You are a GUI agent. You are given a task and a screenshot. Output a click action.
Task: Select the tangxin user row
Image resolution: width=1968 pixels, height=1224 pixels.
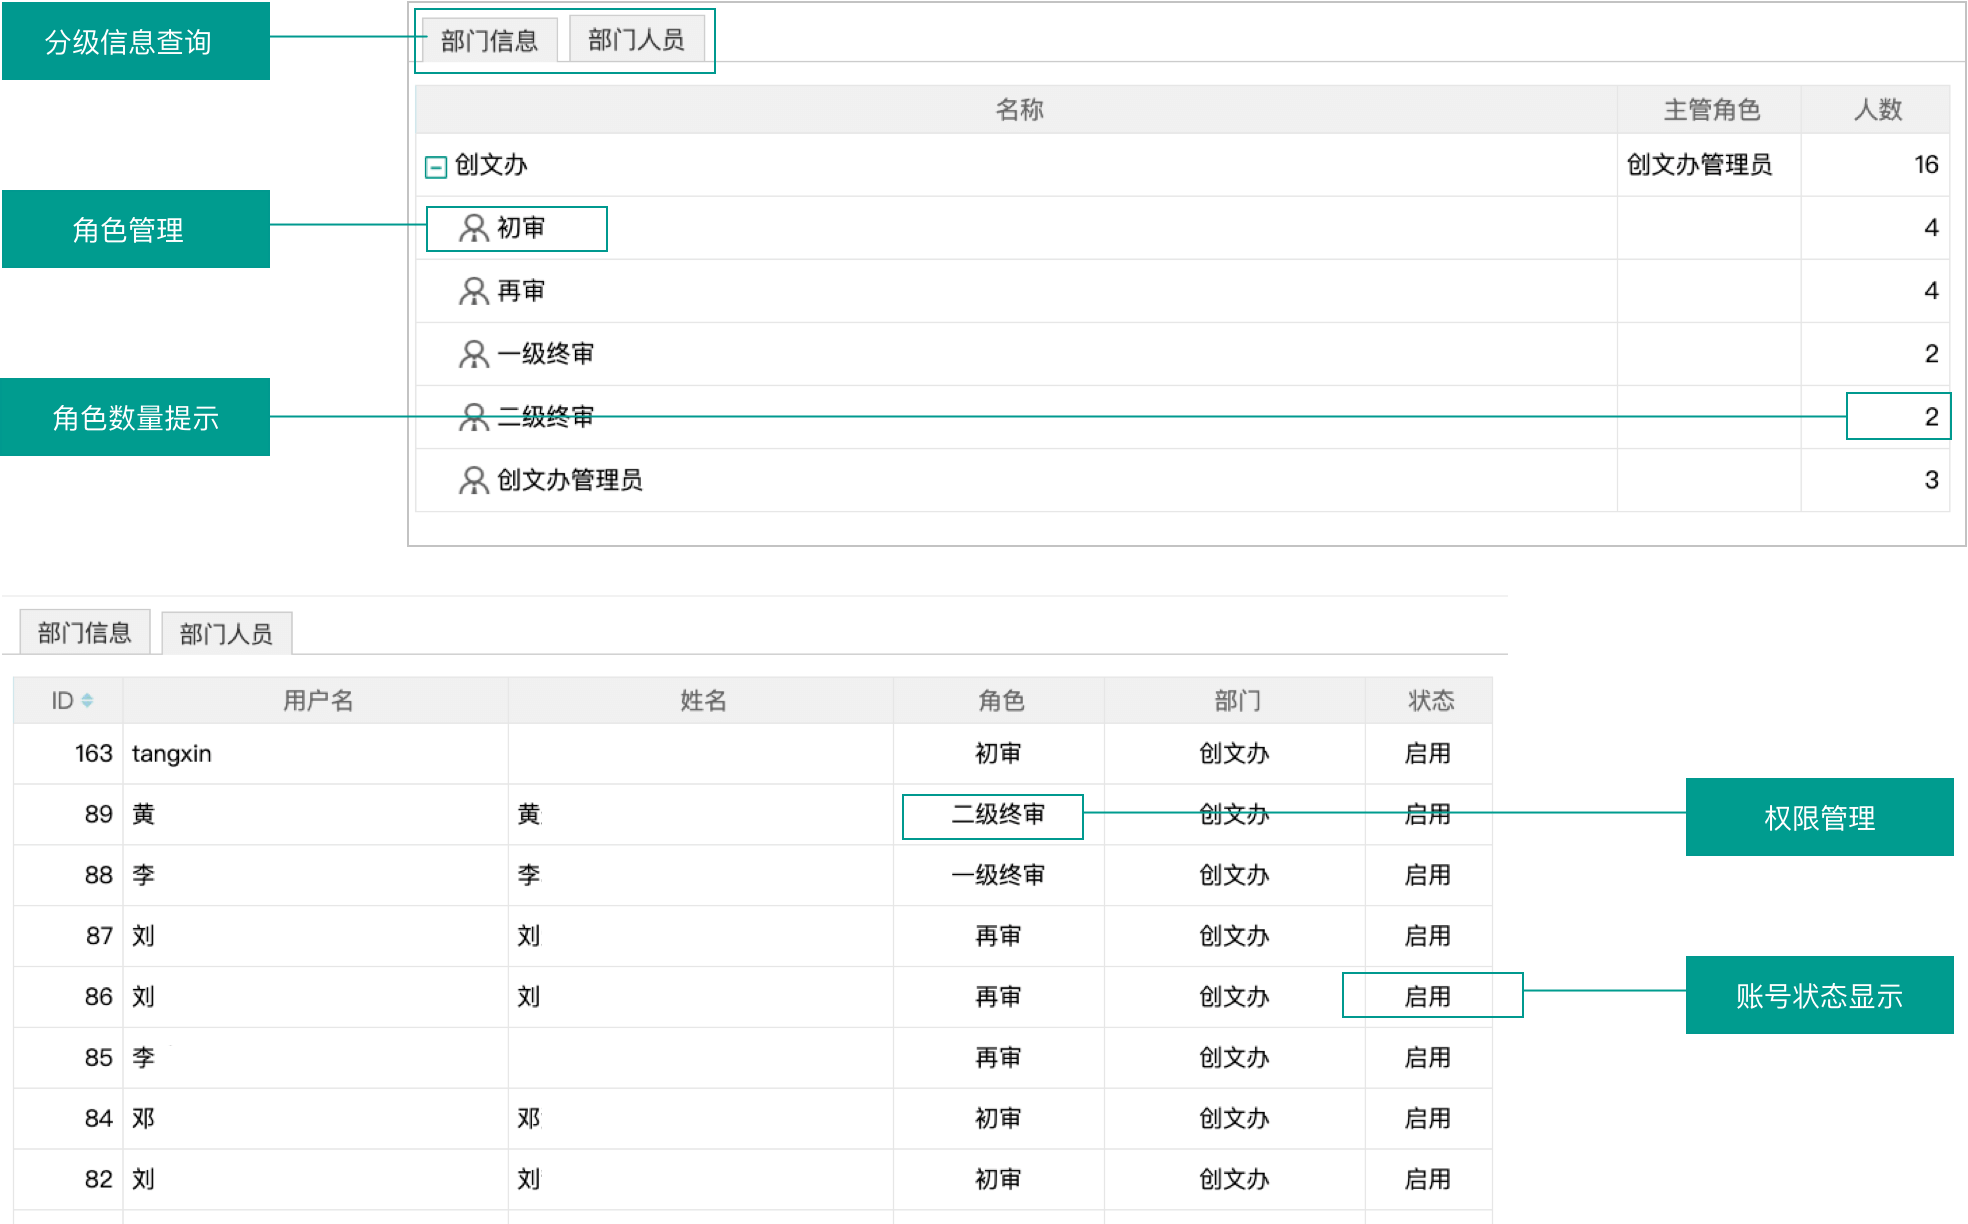coord(171,754)
